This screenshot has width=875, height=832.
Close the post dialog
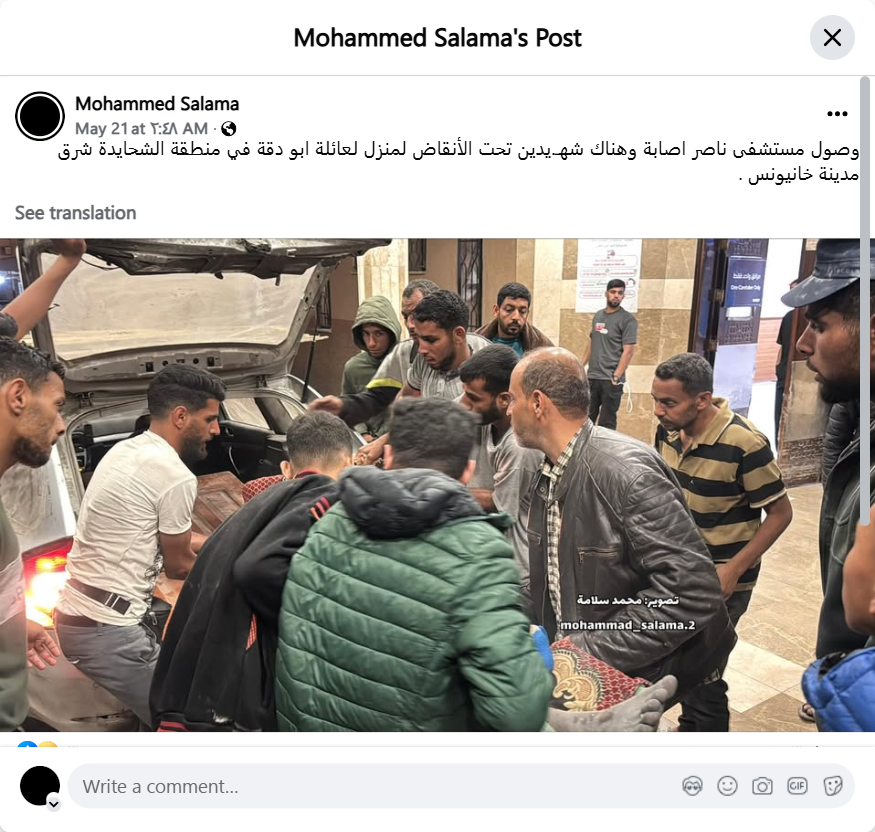(832, 38)
